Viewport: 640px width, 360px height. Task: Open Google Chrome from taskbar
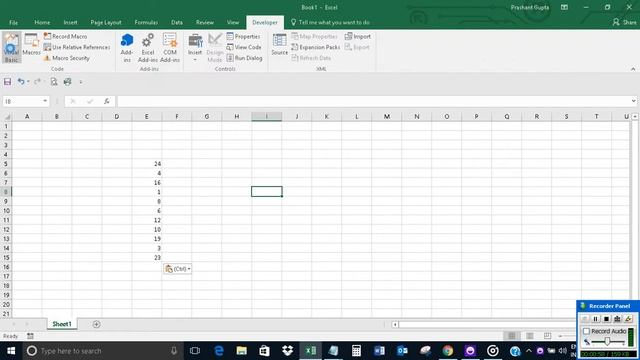pos(447,351)
